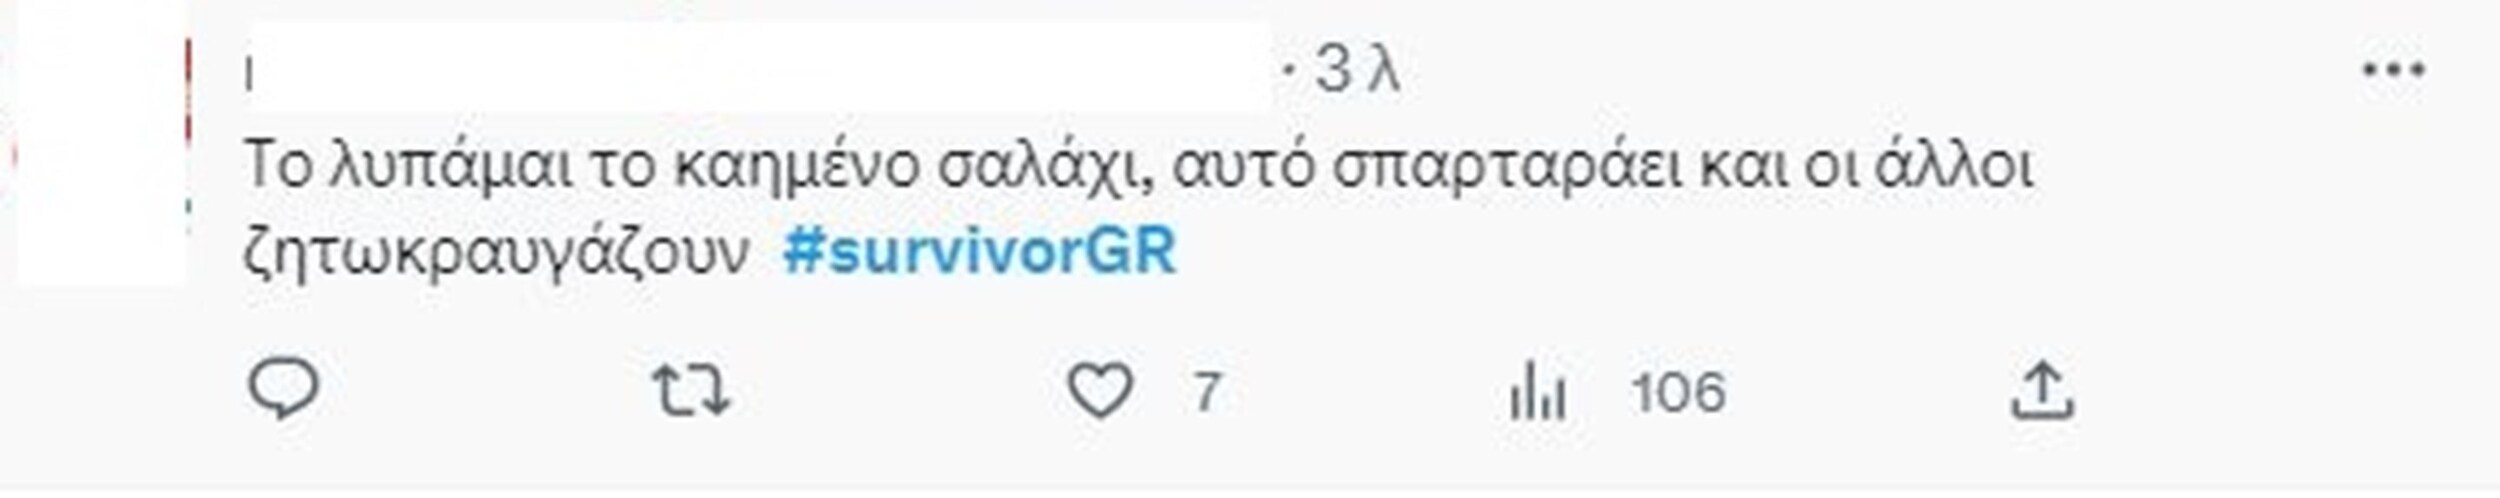
Task: Like the tweet with the heart icon
Action: (1101, 390)
